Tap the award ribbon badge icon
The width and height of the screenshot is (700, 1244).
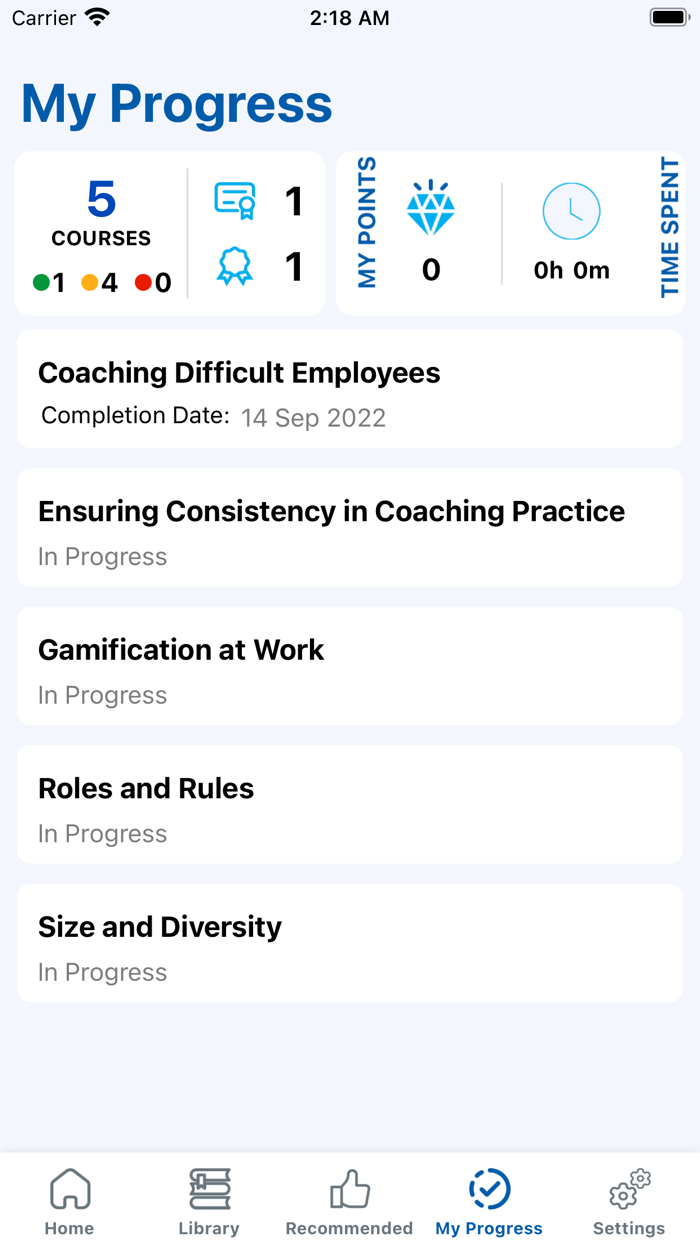click(235, 267)
